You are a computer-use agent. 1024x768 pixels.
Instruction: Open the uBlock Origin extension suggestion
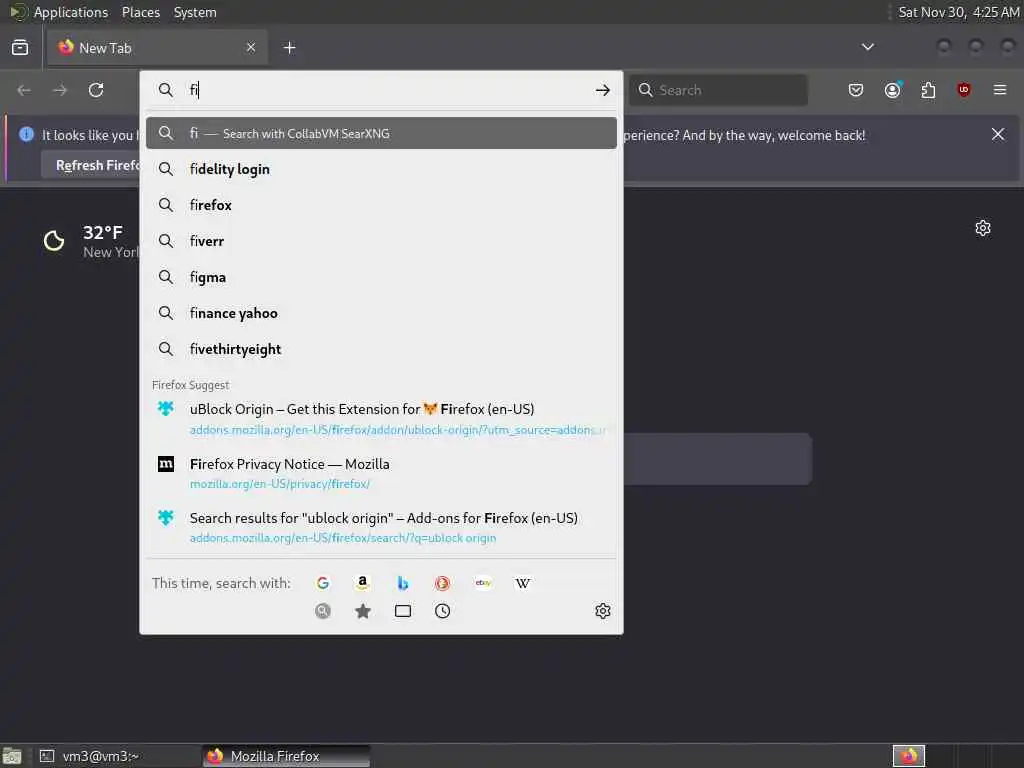pos(381,419)
